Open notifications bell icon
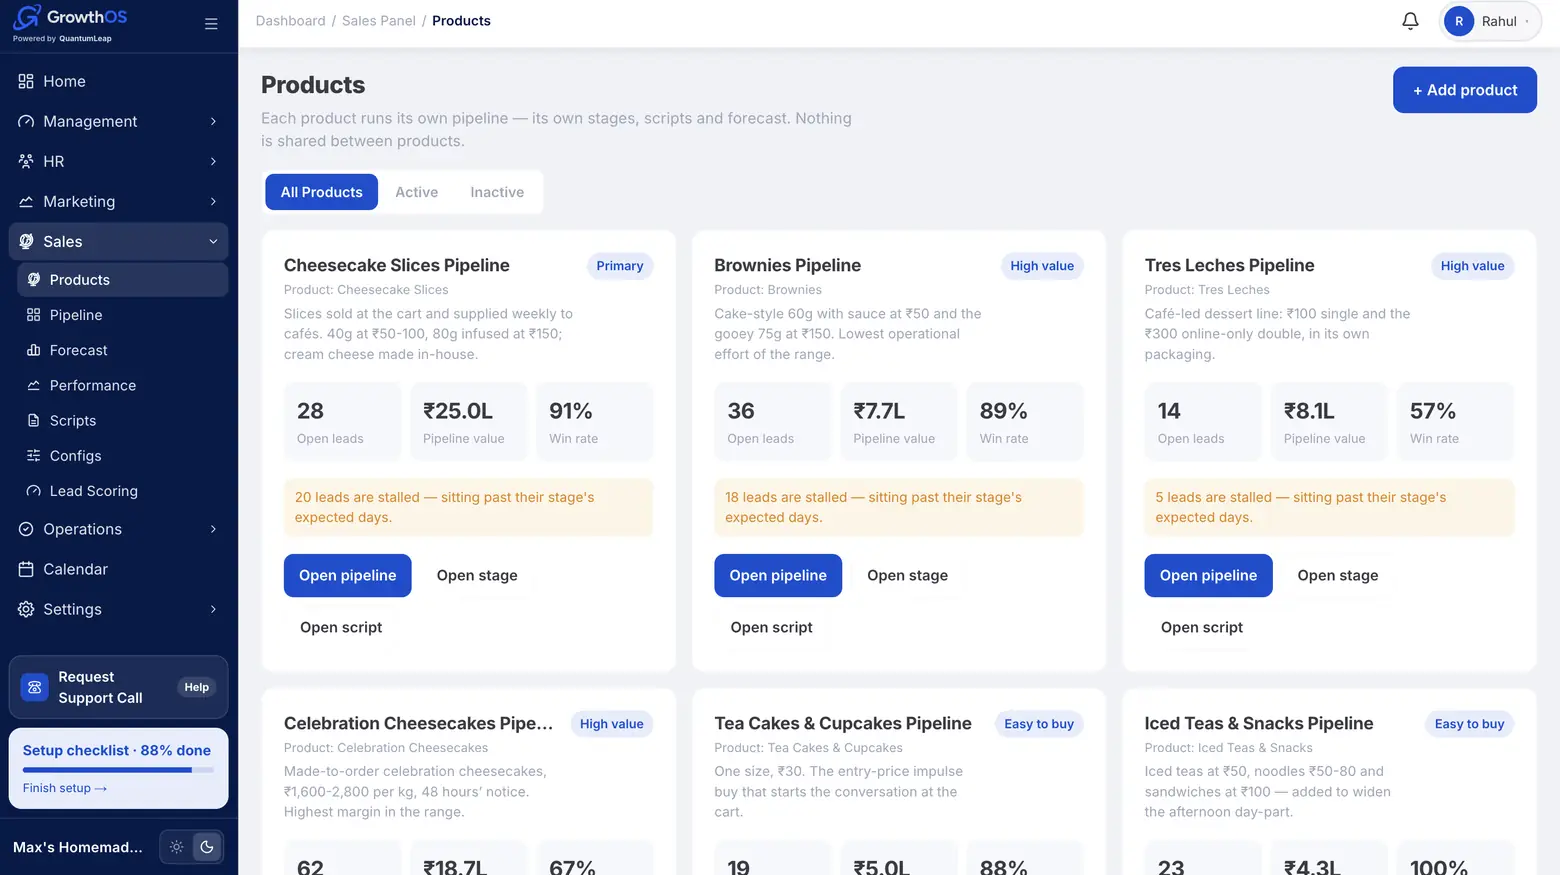The image size is (1560, 875). click(1410, 21)
